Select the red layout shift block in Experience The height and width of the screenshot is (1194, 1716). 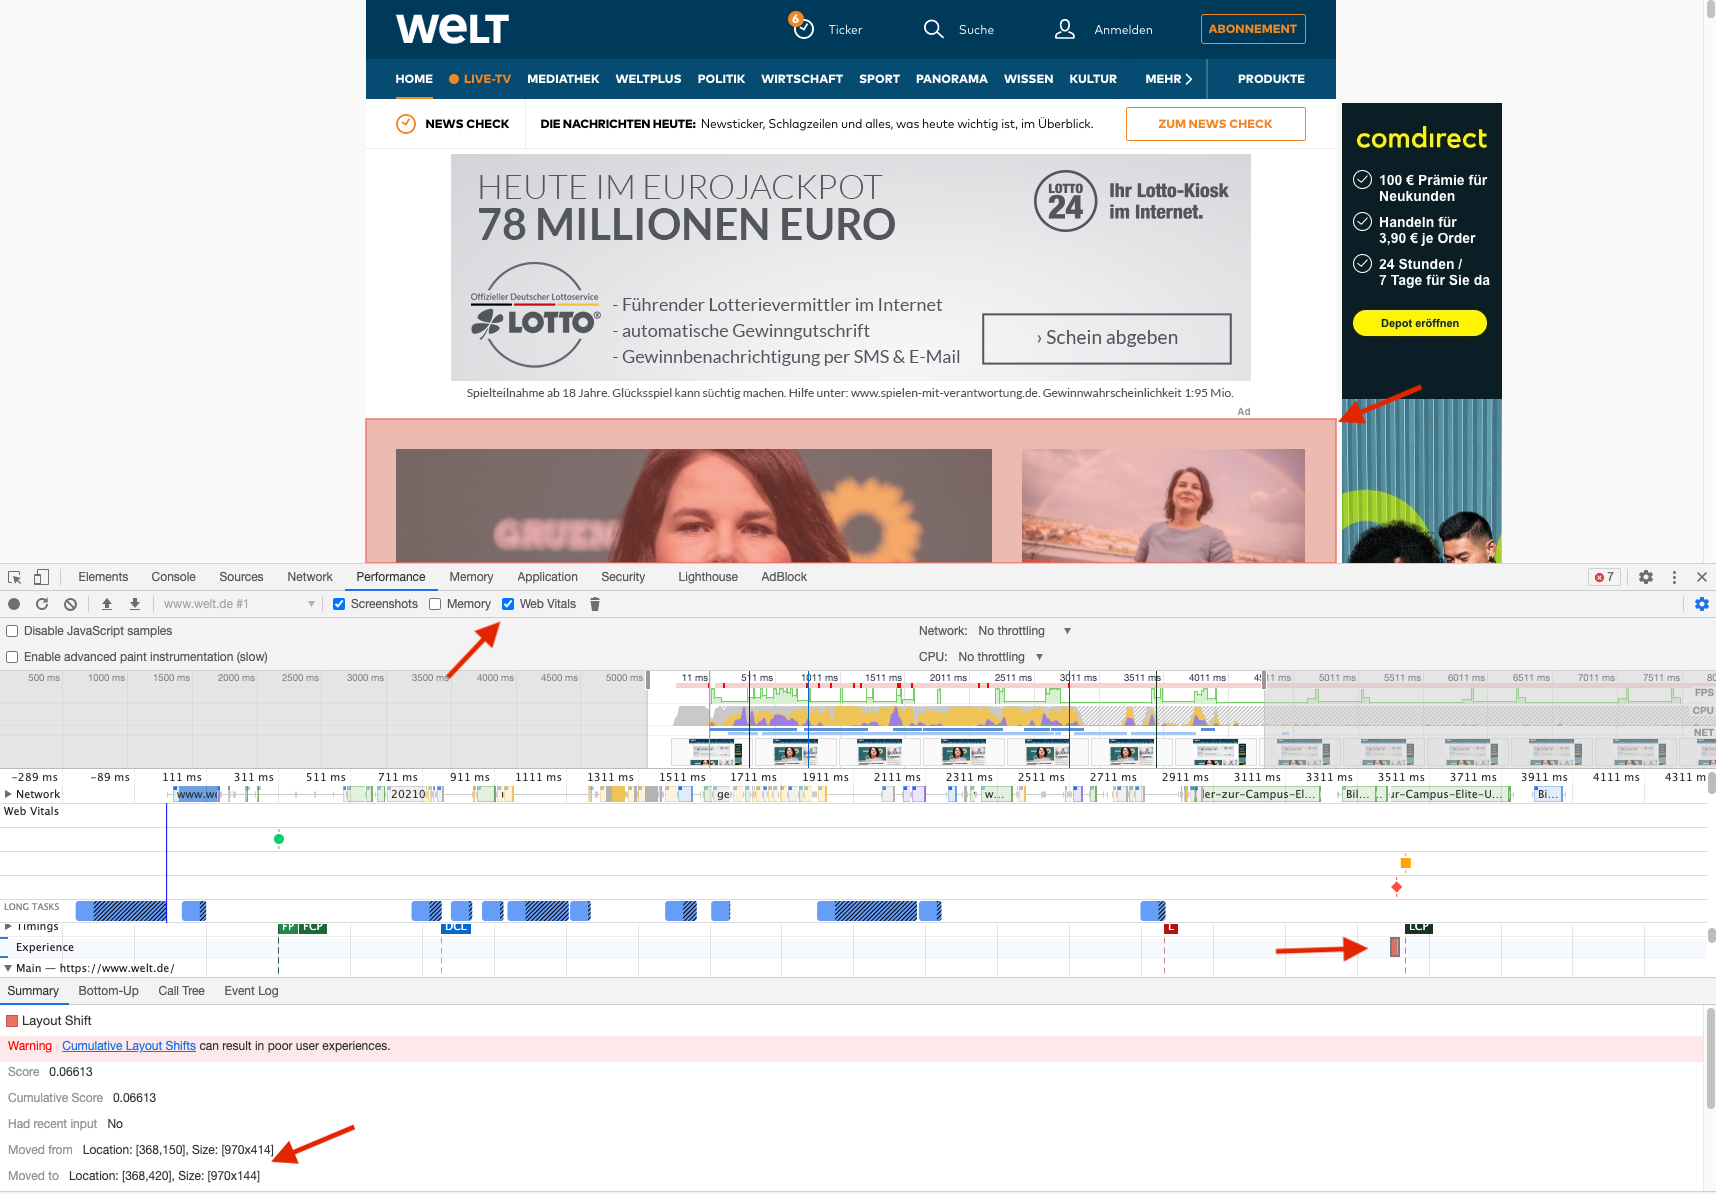[1395, 947]
